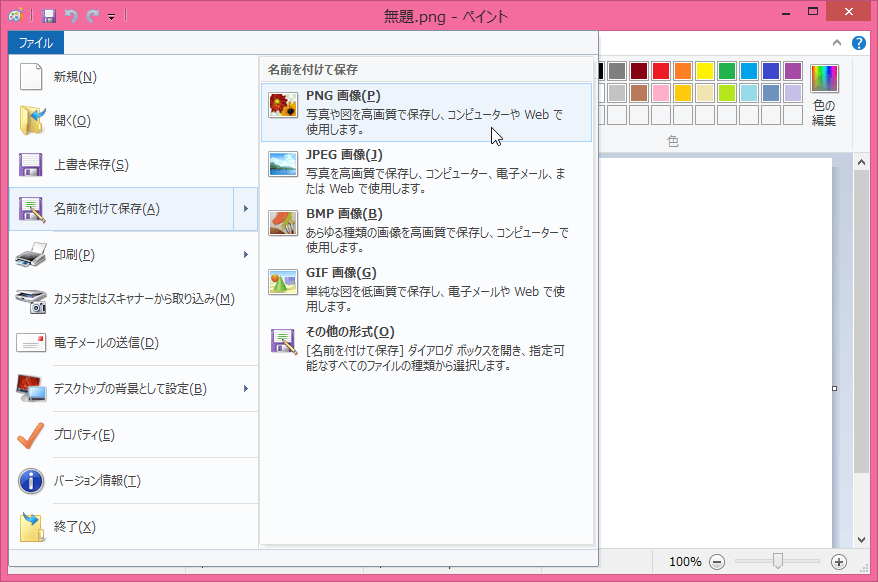Choose 終了(X) to exit Paint
This screenshot has height=582, width=878.
coord(133,527)
